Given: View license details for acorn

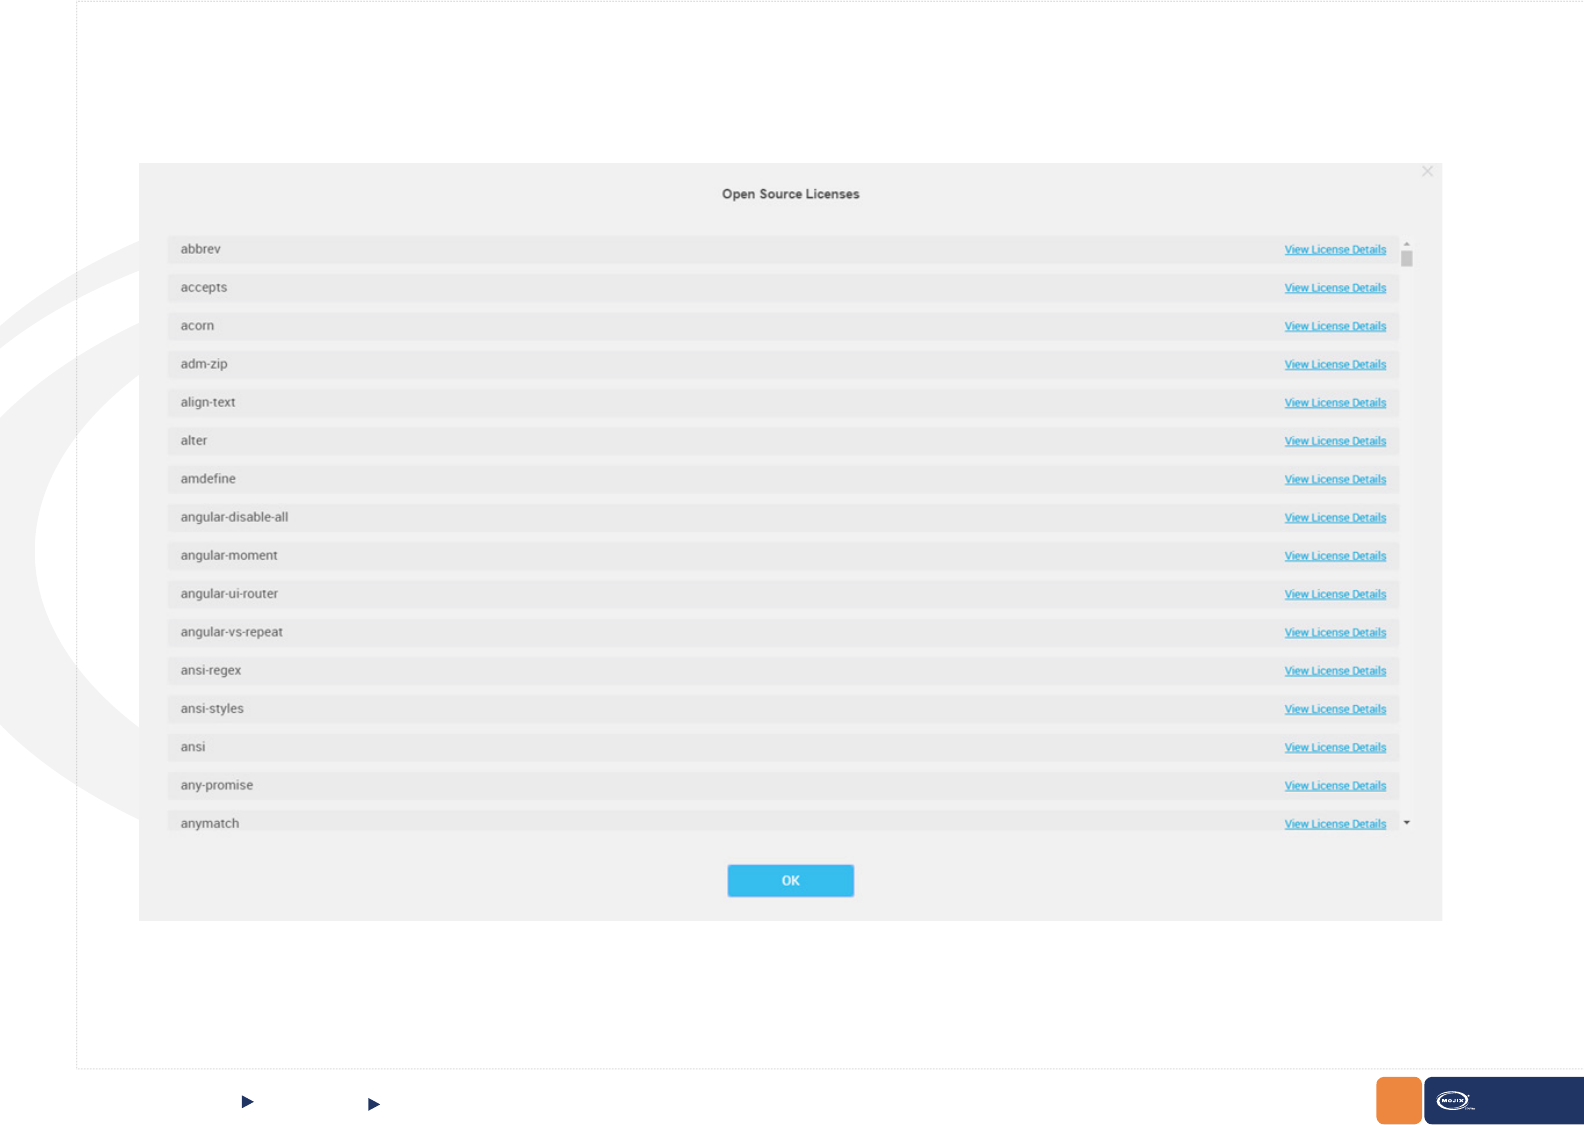Looking at the screenshot, I should [1335, 326].
